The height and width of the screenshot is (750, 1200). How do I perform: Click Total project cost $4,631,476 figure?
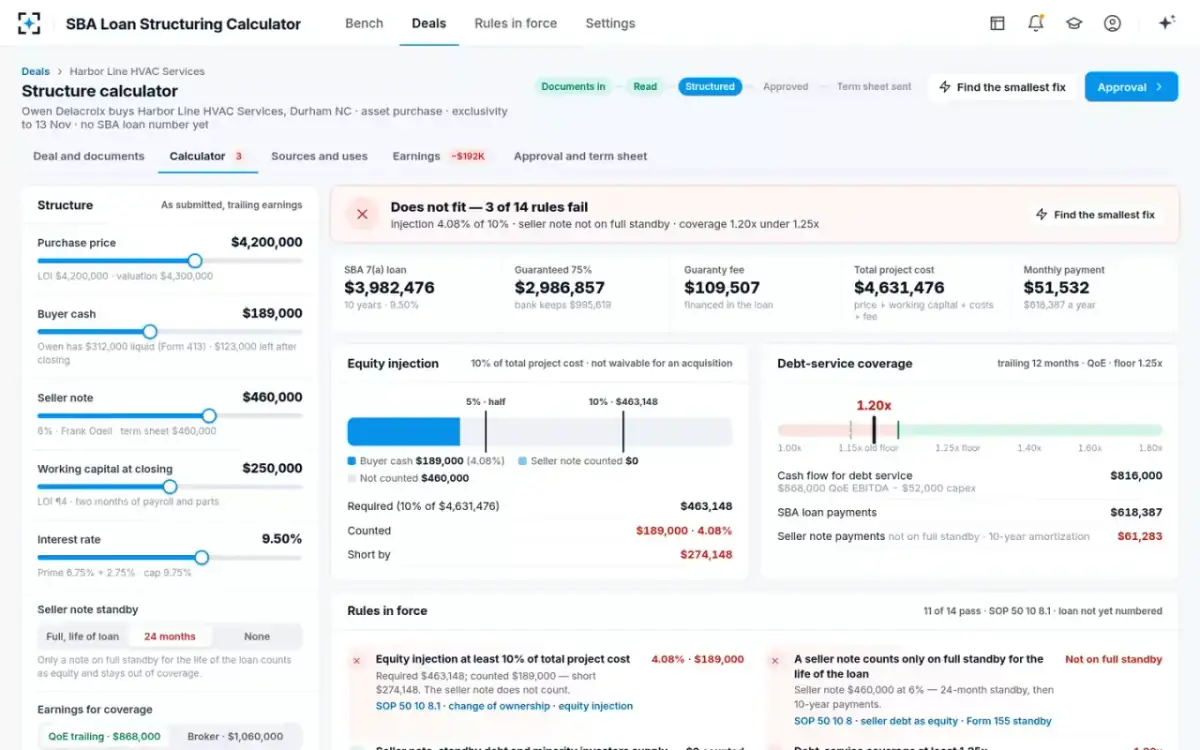tap(899, 288)
